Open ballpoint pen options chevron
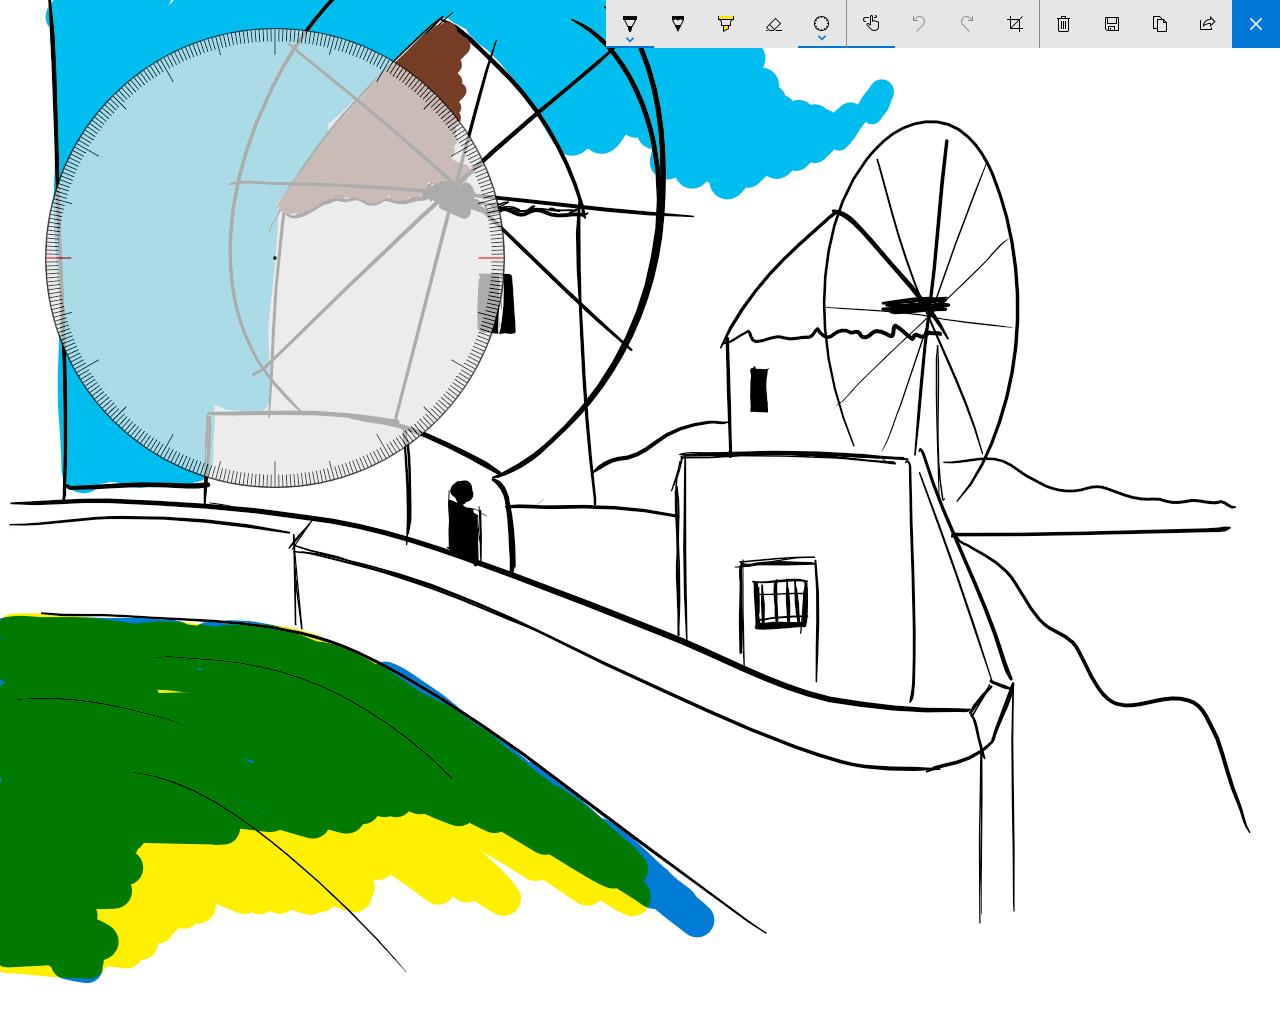Viewport: 1280px width, 1024px height. (630, 40)
